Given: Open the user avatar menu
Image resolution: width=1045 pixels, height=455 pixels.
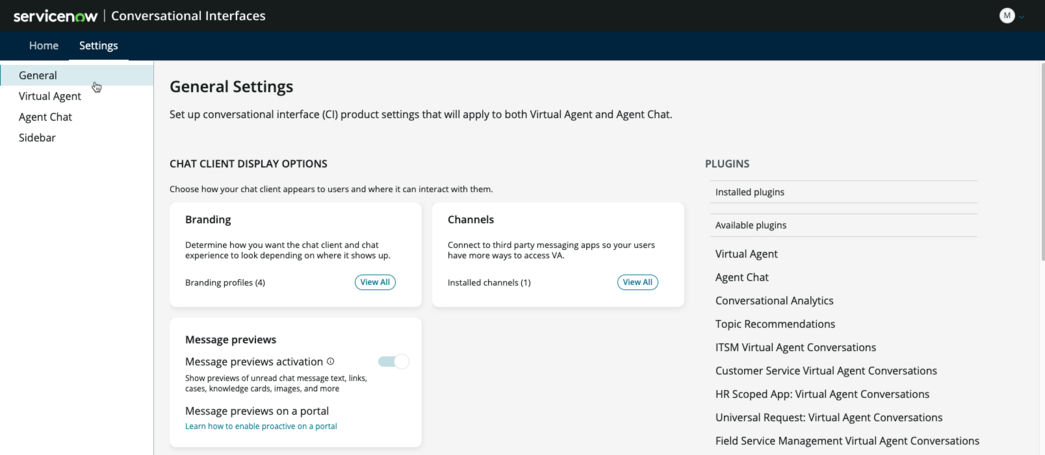Looking at the screenshot, I should tap(1006, 15).
